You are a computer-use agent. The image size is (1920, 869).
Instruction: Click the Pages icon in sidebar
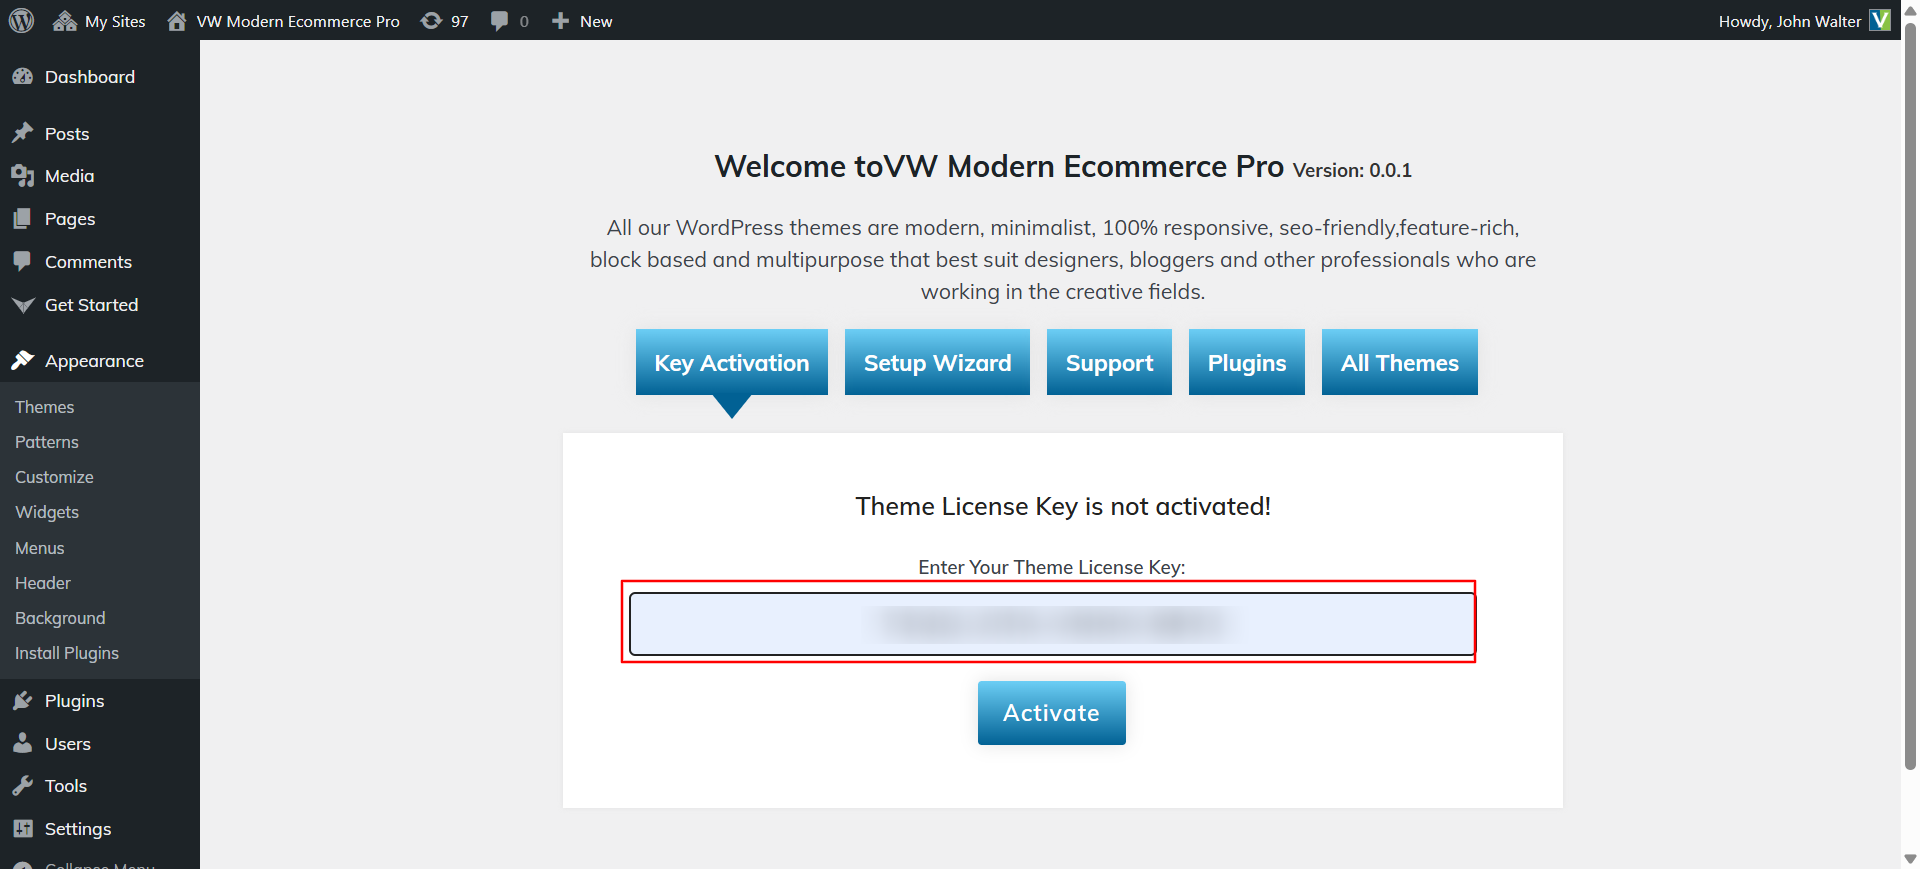coord(23,219)
